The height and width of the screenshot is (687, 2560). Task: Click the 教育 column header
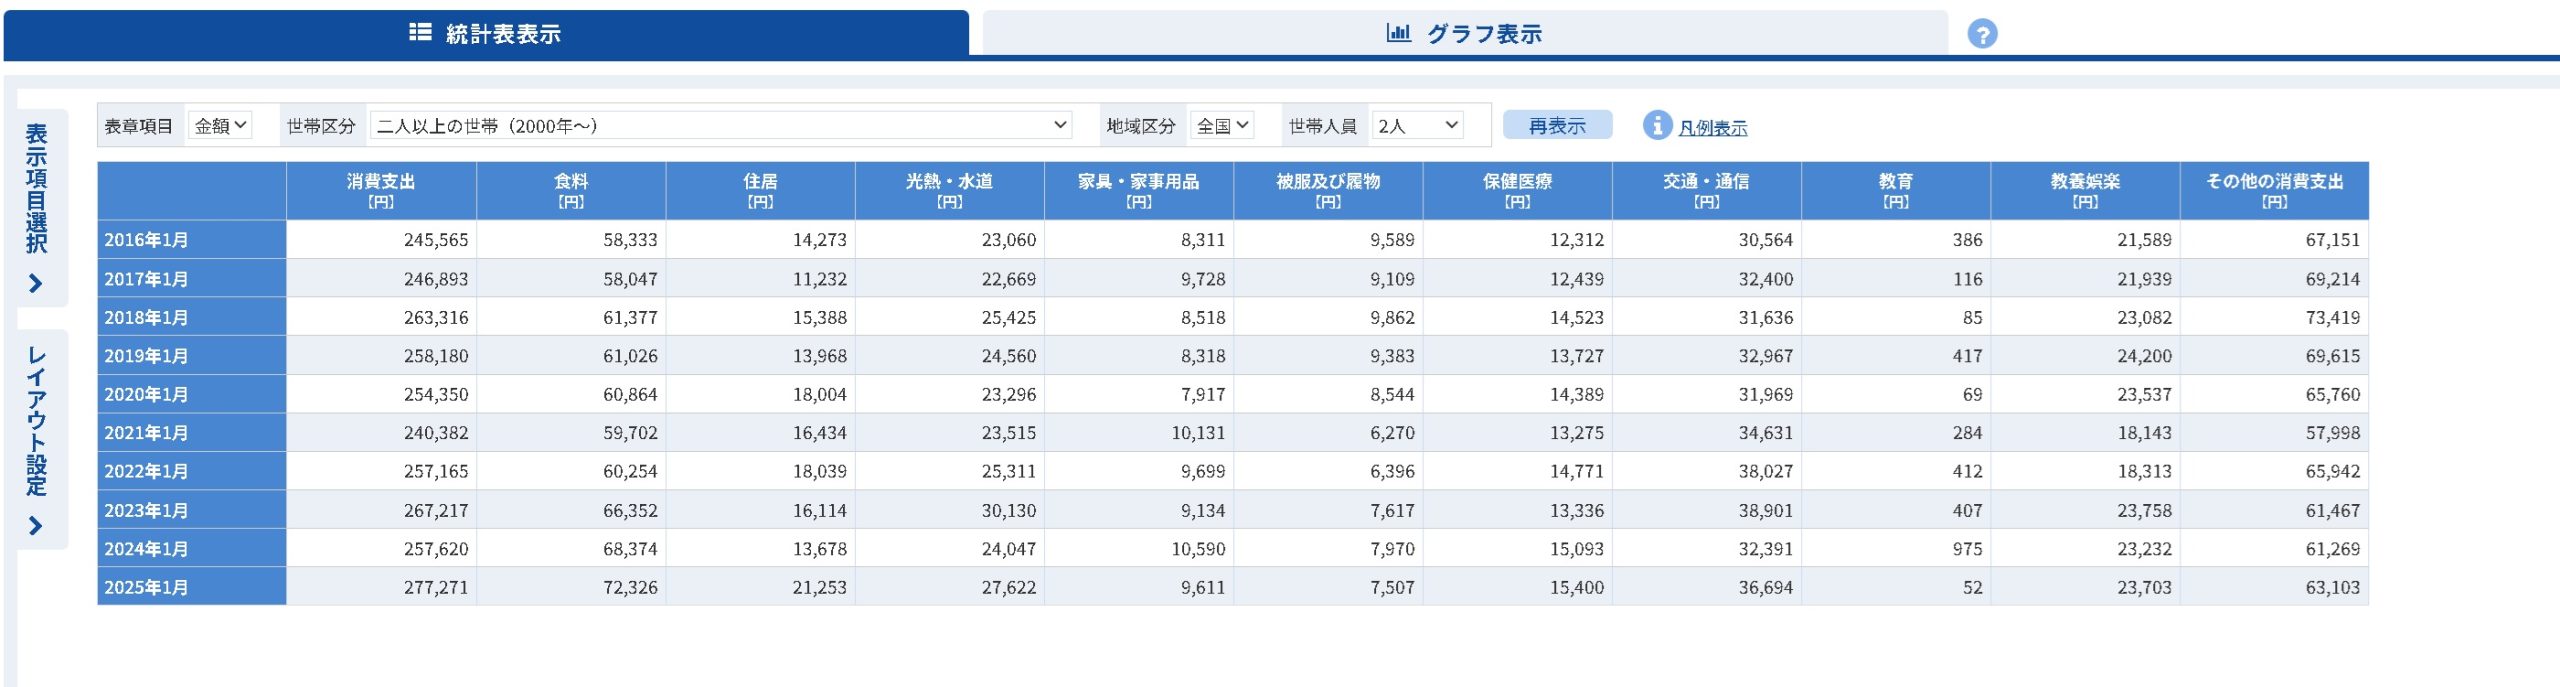1896,190
